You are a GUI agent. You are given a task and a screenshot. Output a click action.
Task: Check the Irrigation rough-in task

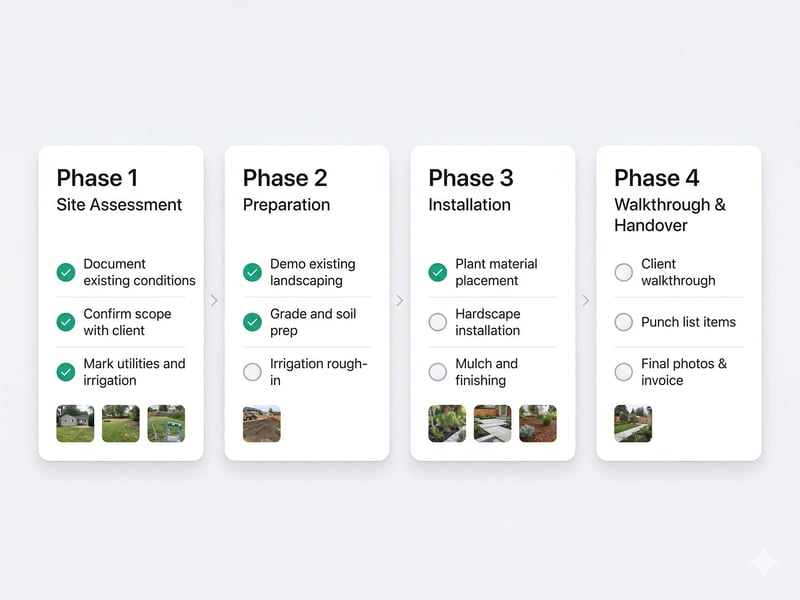point(252,372)
